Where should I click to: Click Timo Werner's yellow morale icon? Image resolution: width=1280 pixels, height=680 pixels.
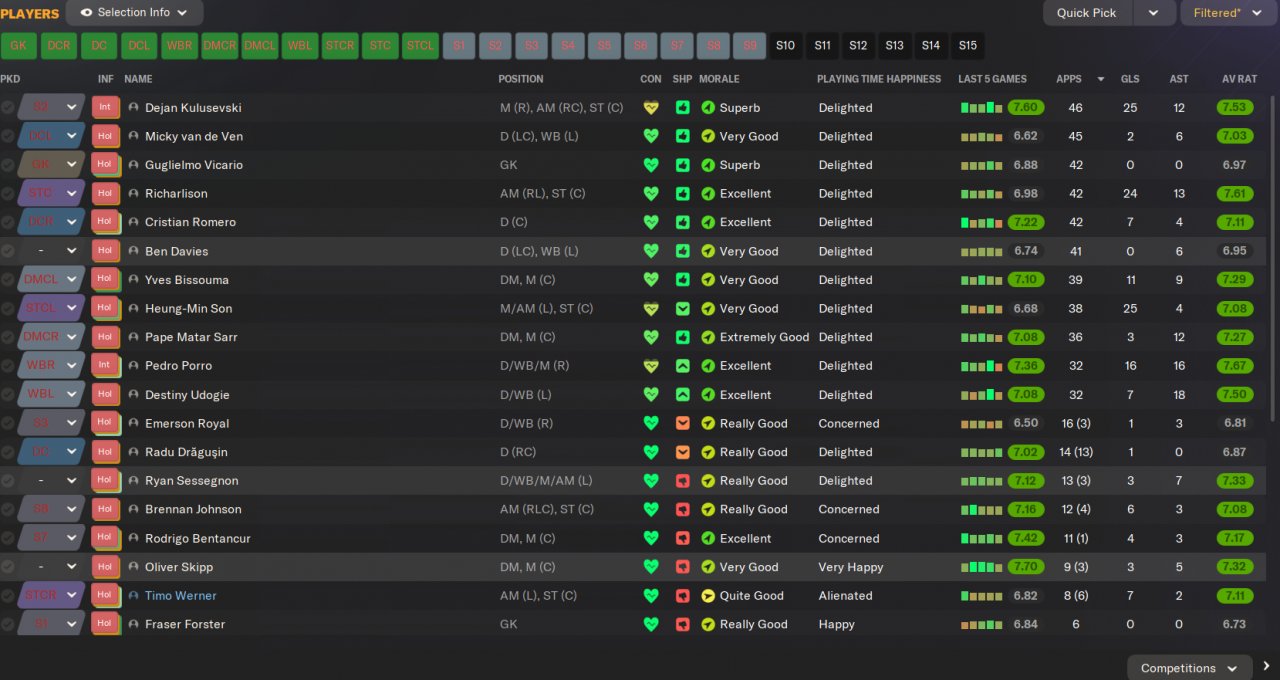click(708, 596)
